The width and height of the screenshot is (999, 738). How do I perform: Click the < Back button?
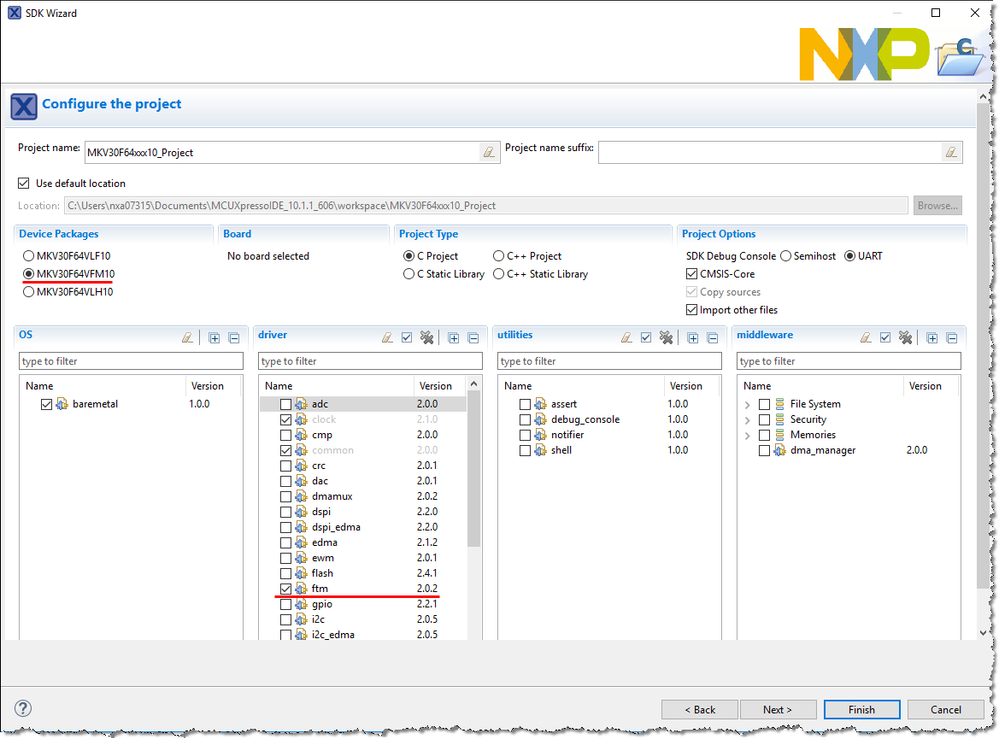click(700, 709)
